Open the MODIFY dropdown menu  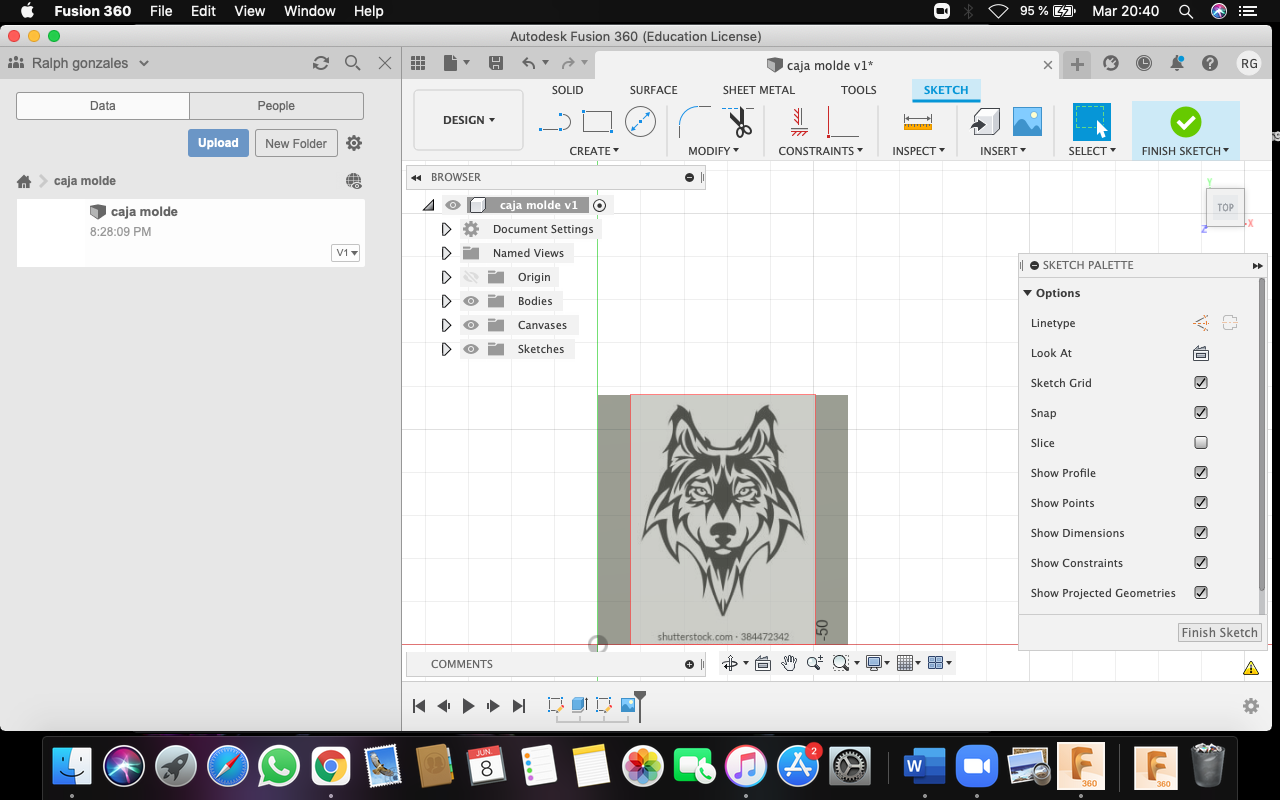tap(714, 151)
